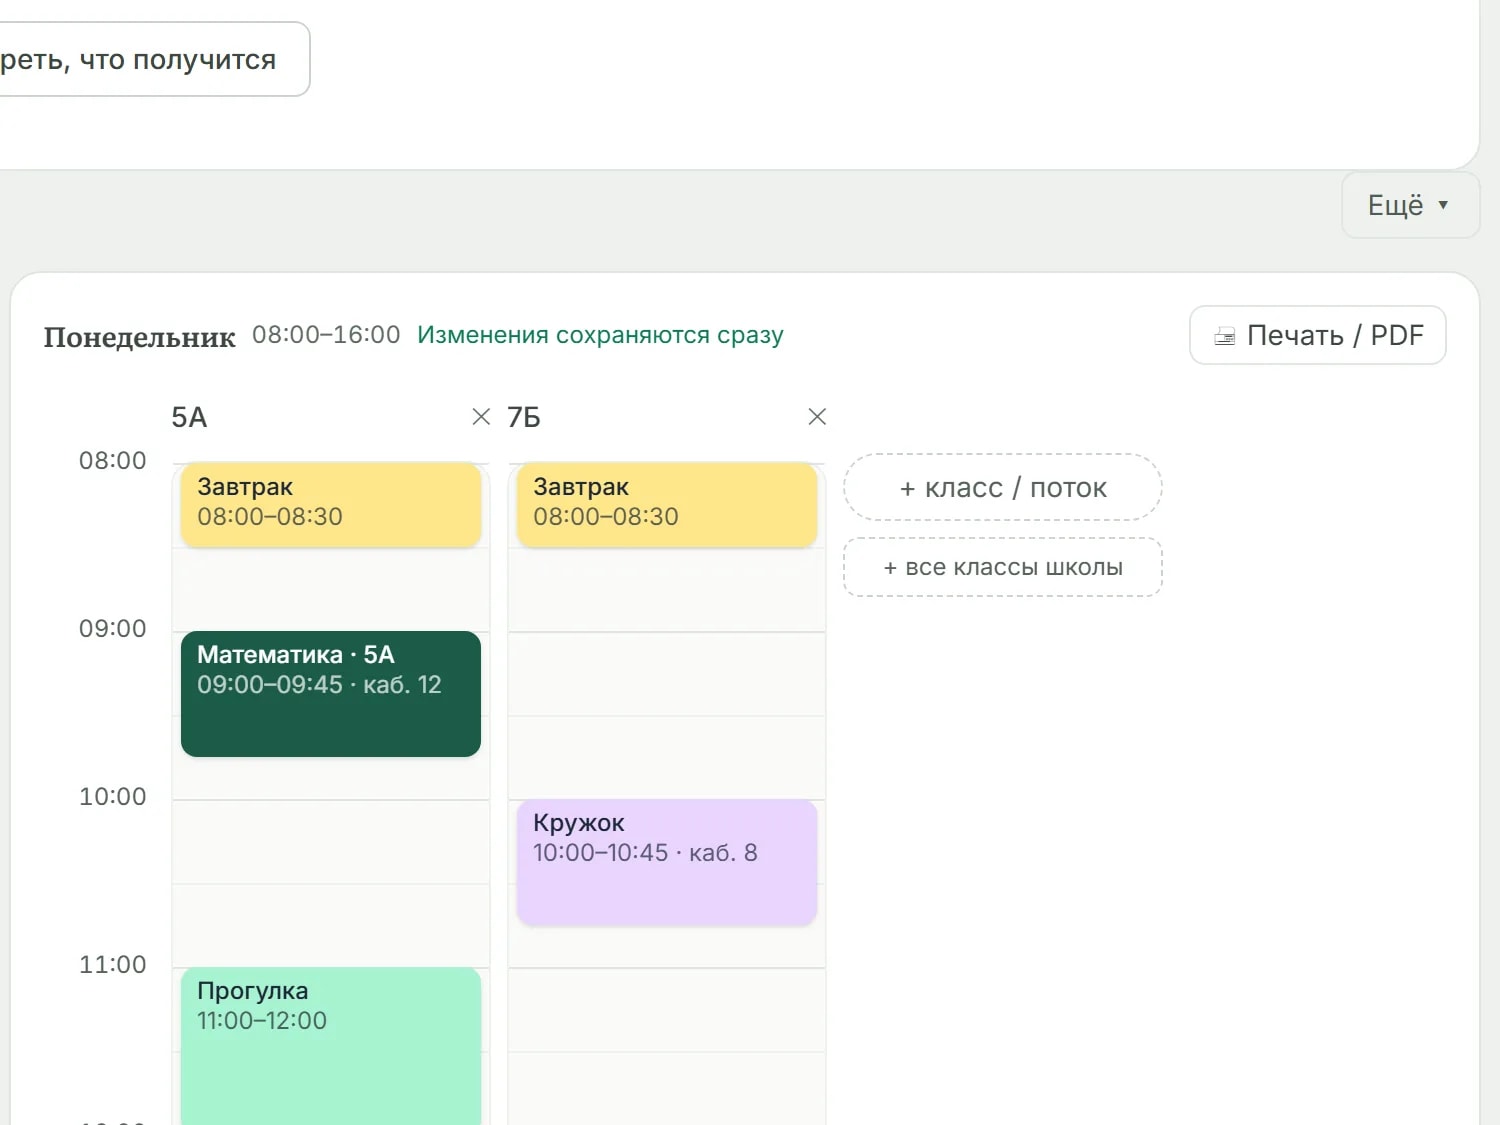Open the Математика · 5А lesson block
1500x1125 pixels.
pos(331,694)
